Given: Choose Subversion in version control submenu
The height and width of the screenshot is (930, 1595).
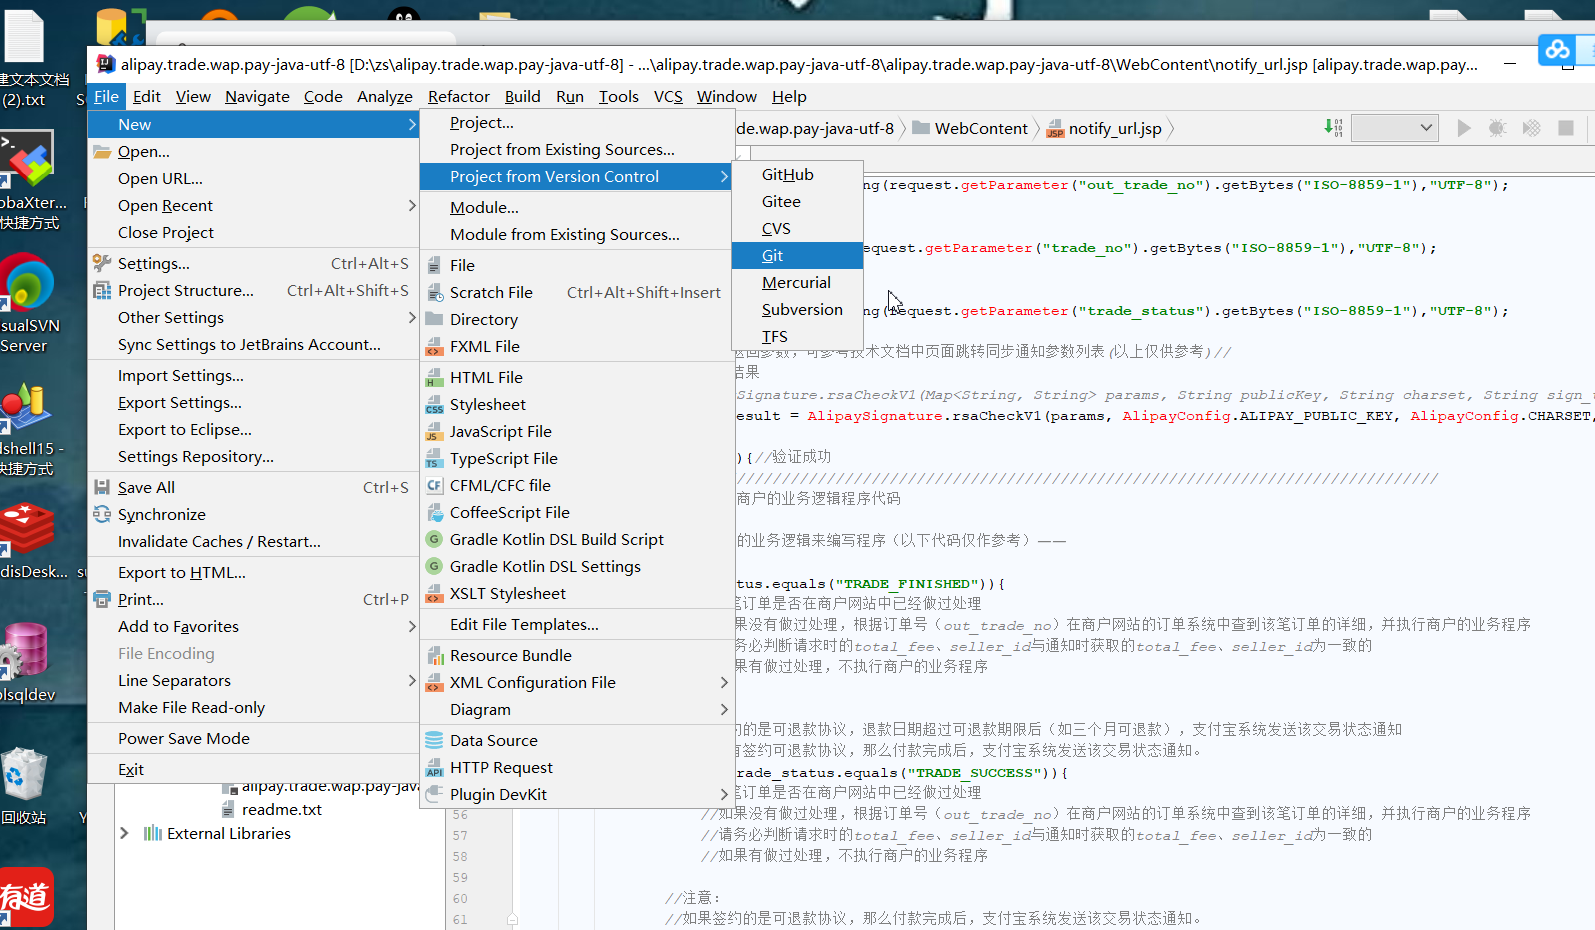Looking at the screenshot, I should click(x=797, y=309).
